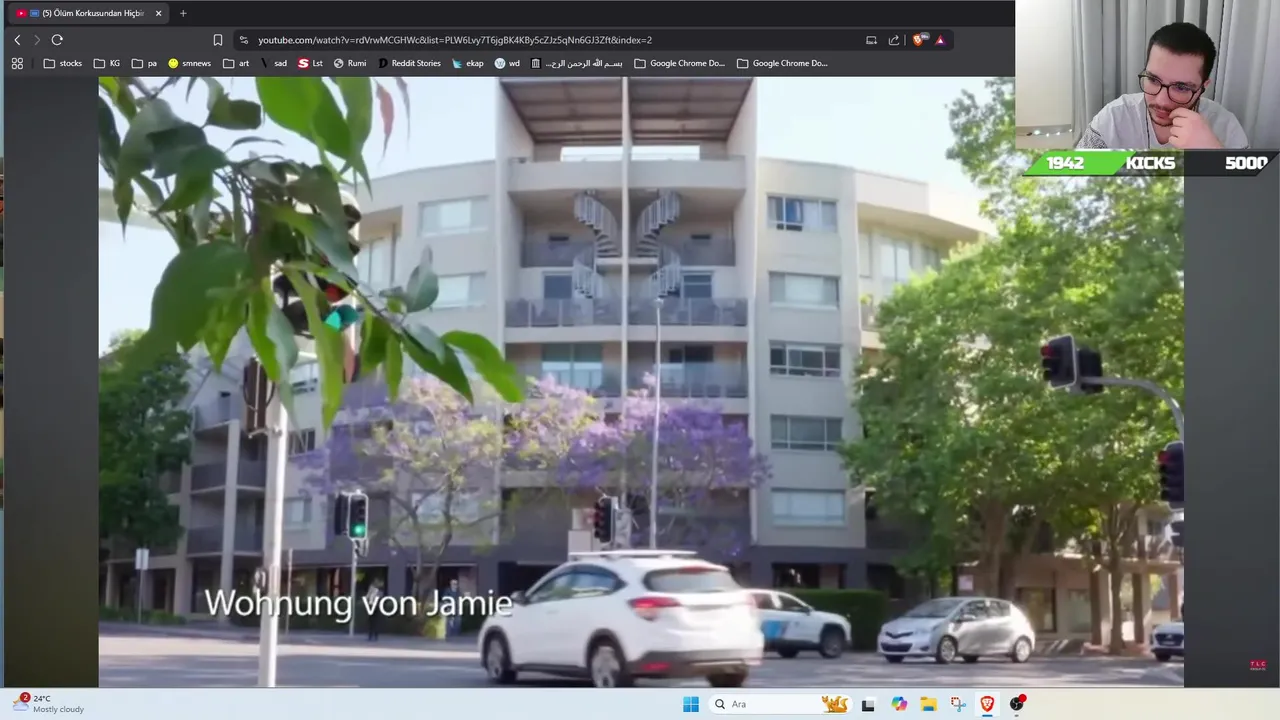Open first Google Chrome Do... bookmark folder

pos(679,63)
